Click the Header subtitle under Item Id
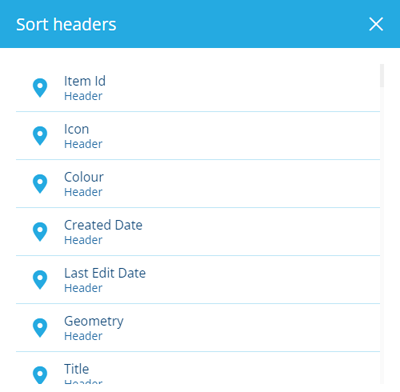Viewport: 400px width, 392px height. 83,96
